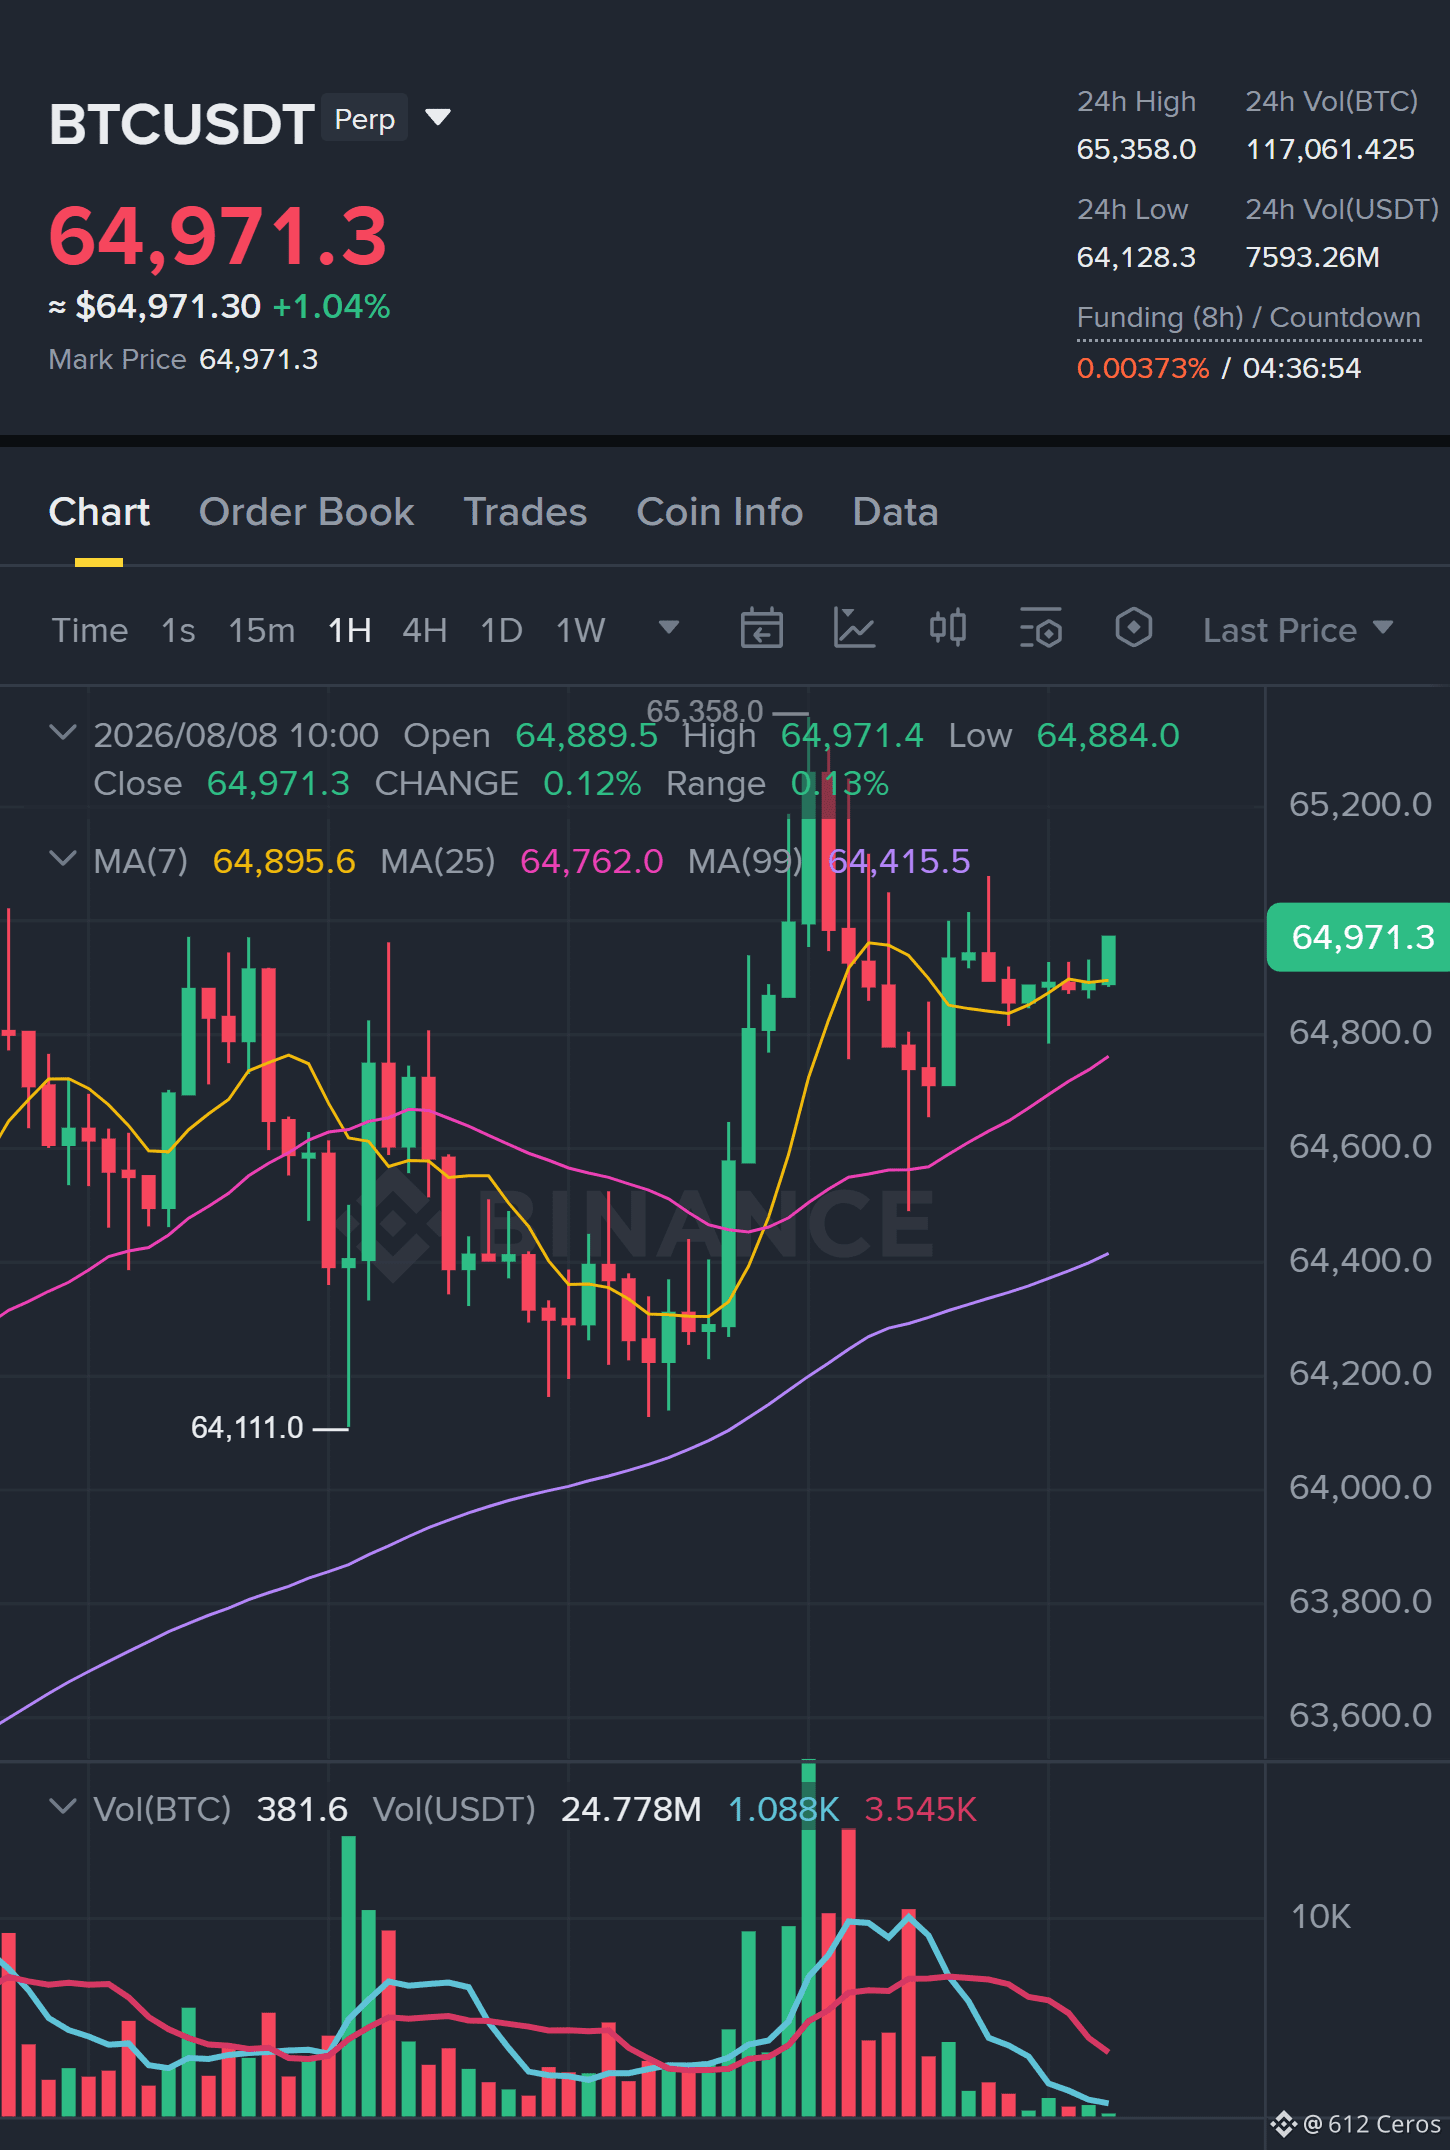
Task: Select the 1W interval
Action: tap(581, 630)
